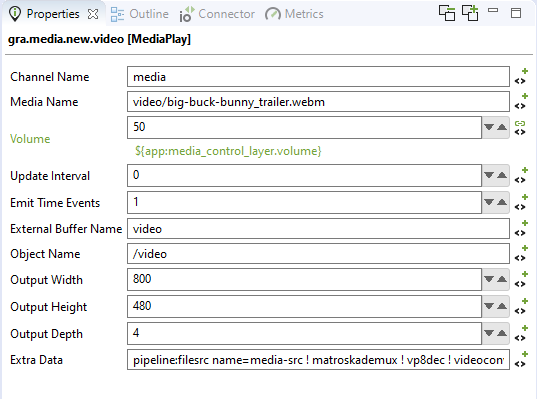The width and height of the screenshot is (537, 399).
Task: Open the Metrics tab
Action: tap(294, 14)
